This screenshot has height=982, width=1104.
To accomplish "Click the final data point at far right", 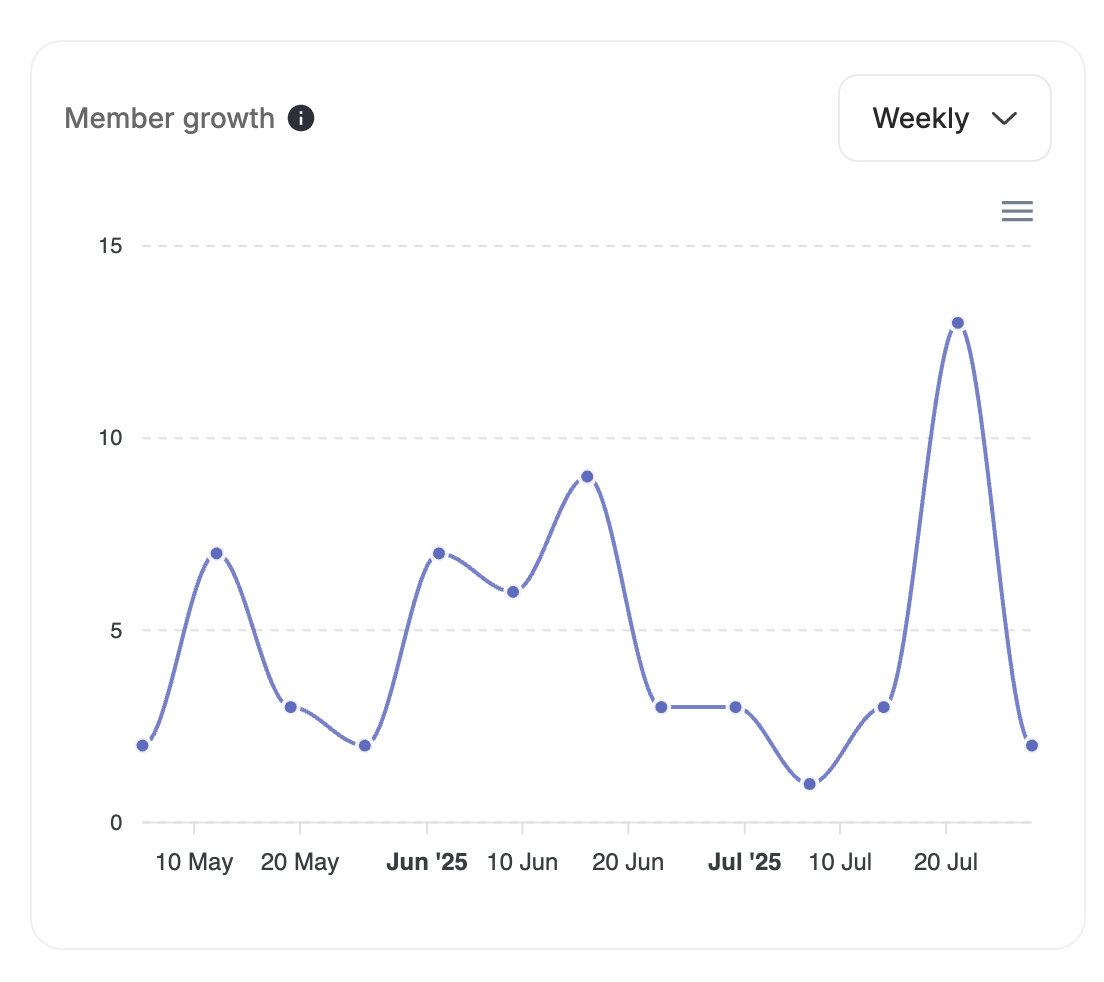I will click(x=1031, y=744).
